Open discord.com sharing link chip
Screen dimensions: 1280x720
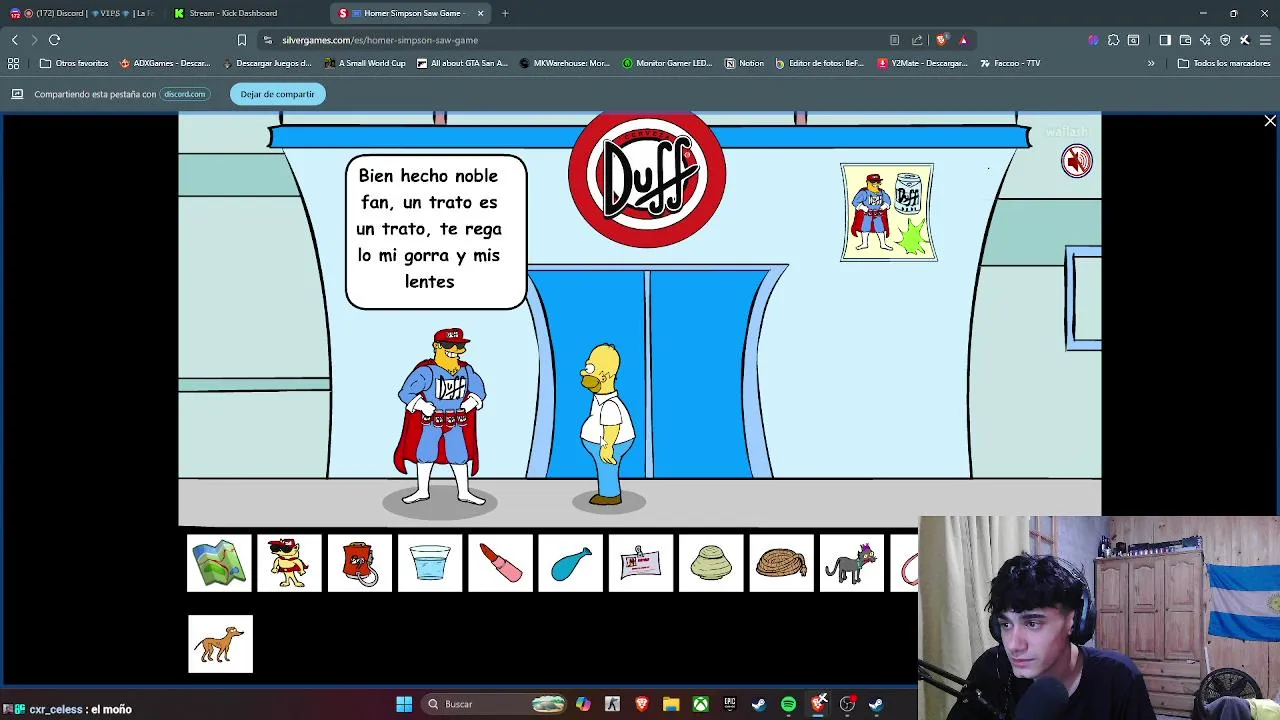click(x=184, y=94)
